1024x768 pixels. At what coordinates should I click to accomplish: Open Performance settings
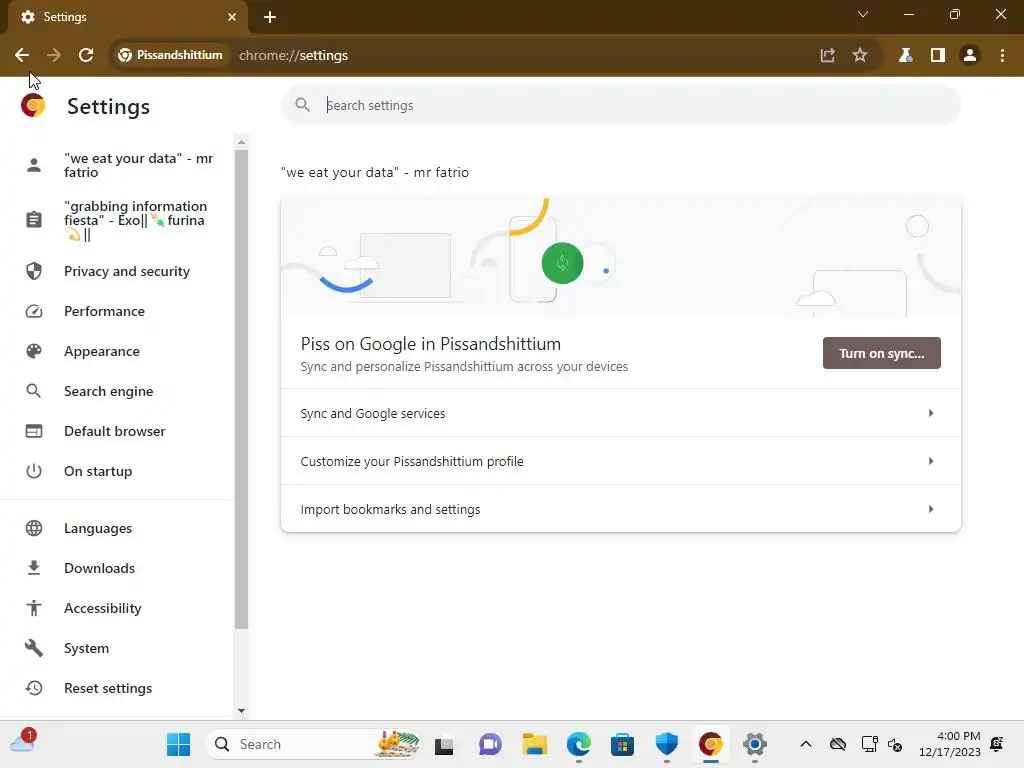[118, 312]
